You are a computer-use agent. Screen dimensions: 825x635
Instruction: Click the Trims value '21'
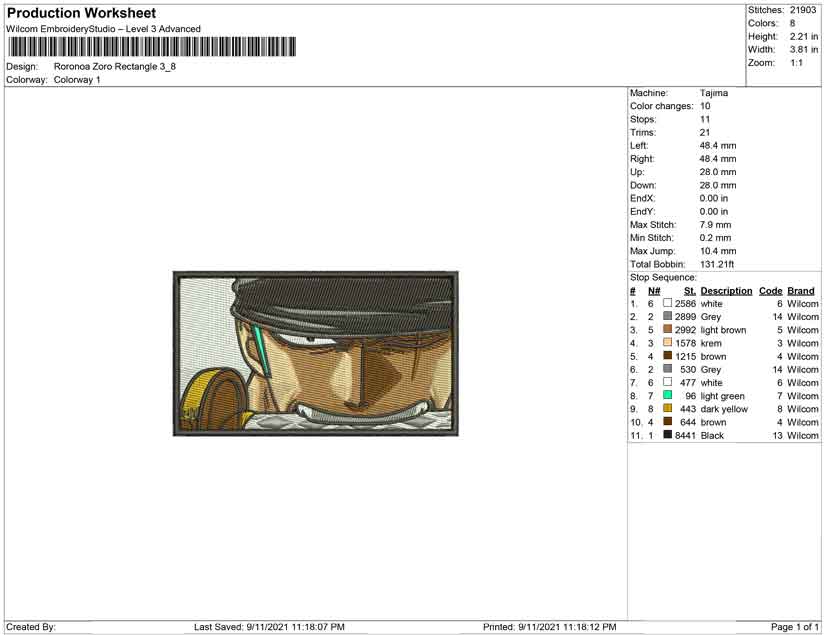(705, 133)
